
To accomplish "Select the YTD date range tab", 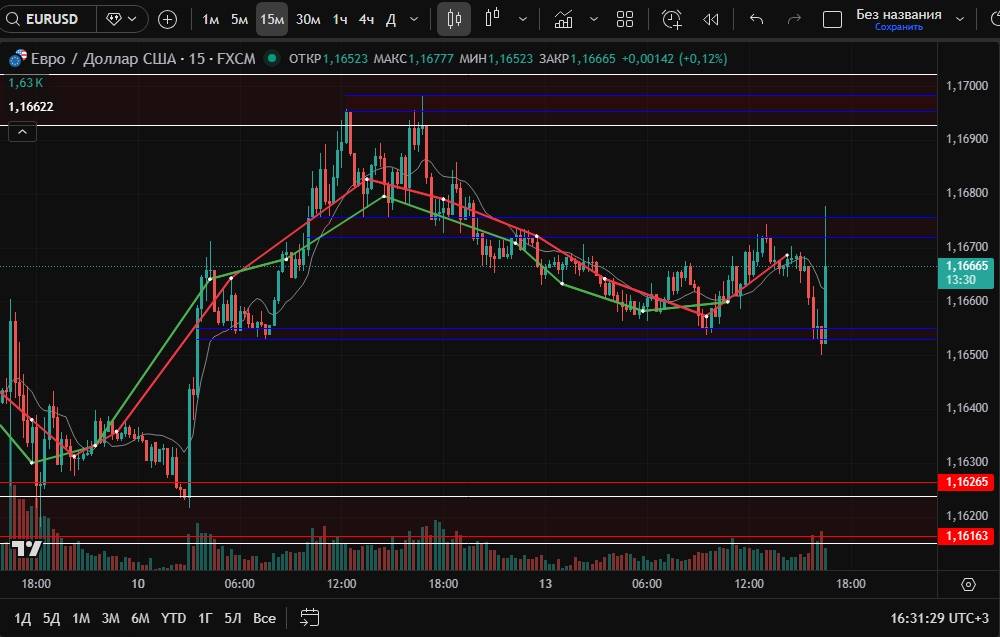I will pos(173,618).
